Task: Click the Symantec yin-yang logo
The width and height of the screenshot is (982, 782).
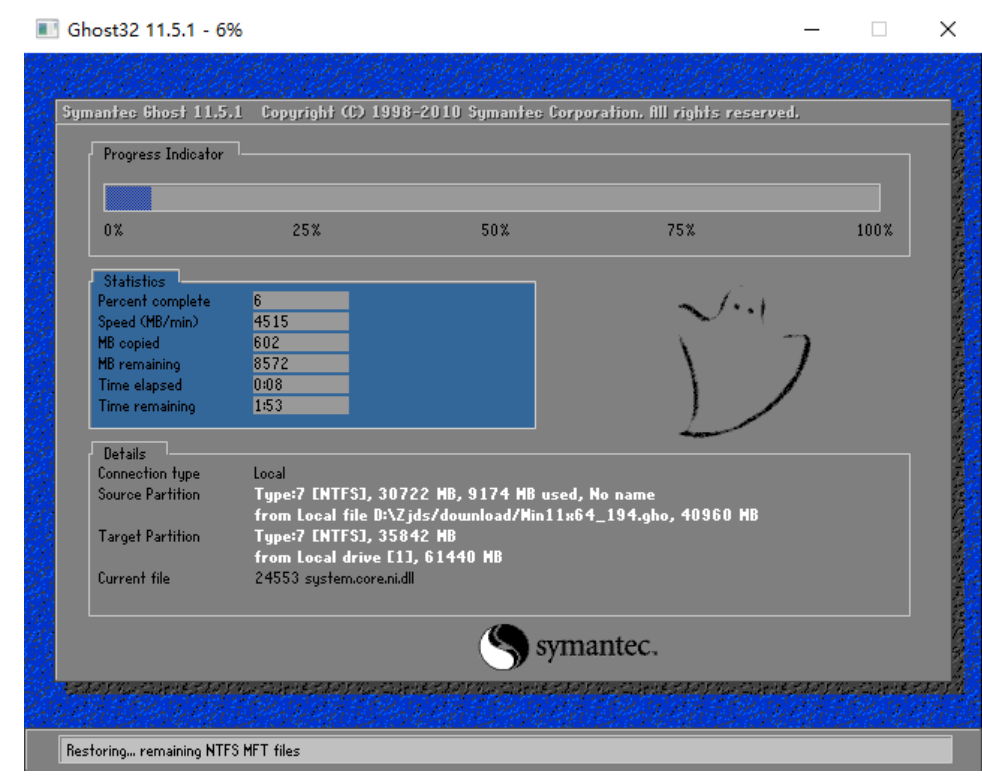Action: click(x=504, y=647)
